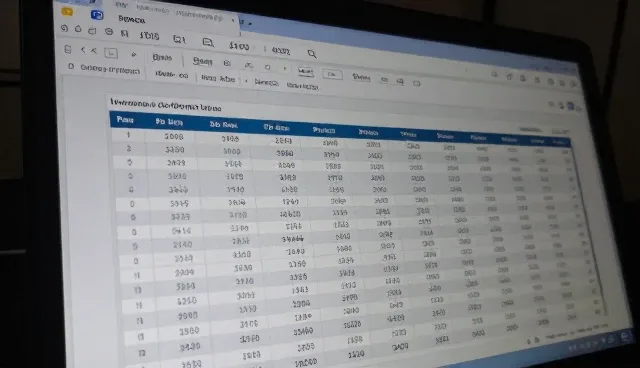640x368 pixels.
Task: Click the magnifying glass search icon
Action: pyautogui.click(x=312, y=53)
